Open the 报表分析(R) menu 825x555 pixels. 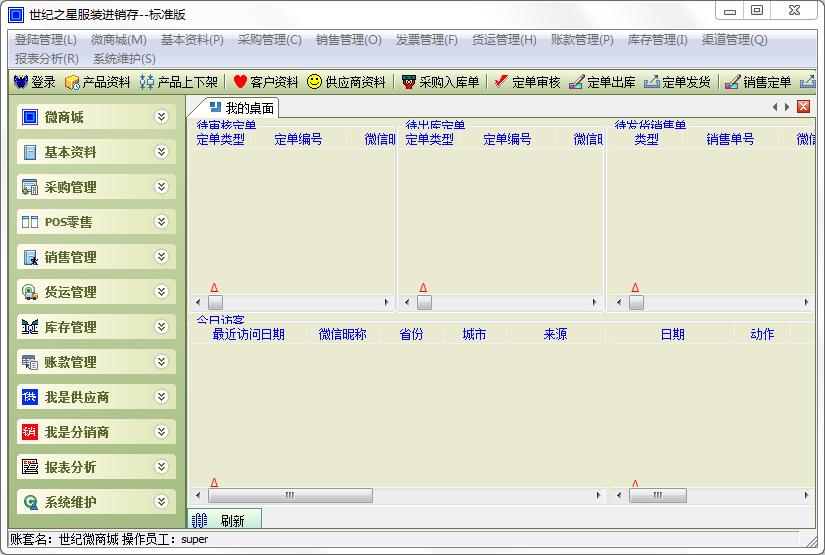pyautogui.click(x=47, y=58)
